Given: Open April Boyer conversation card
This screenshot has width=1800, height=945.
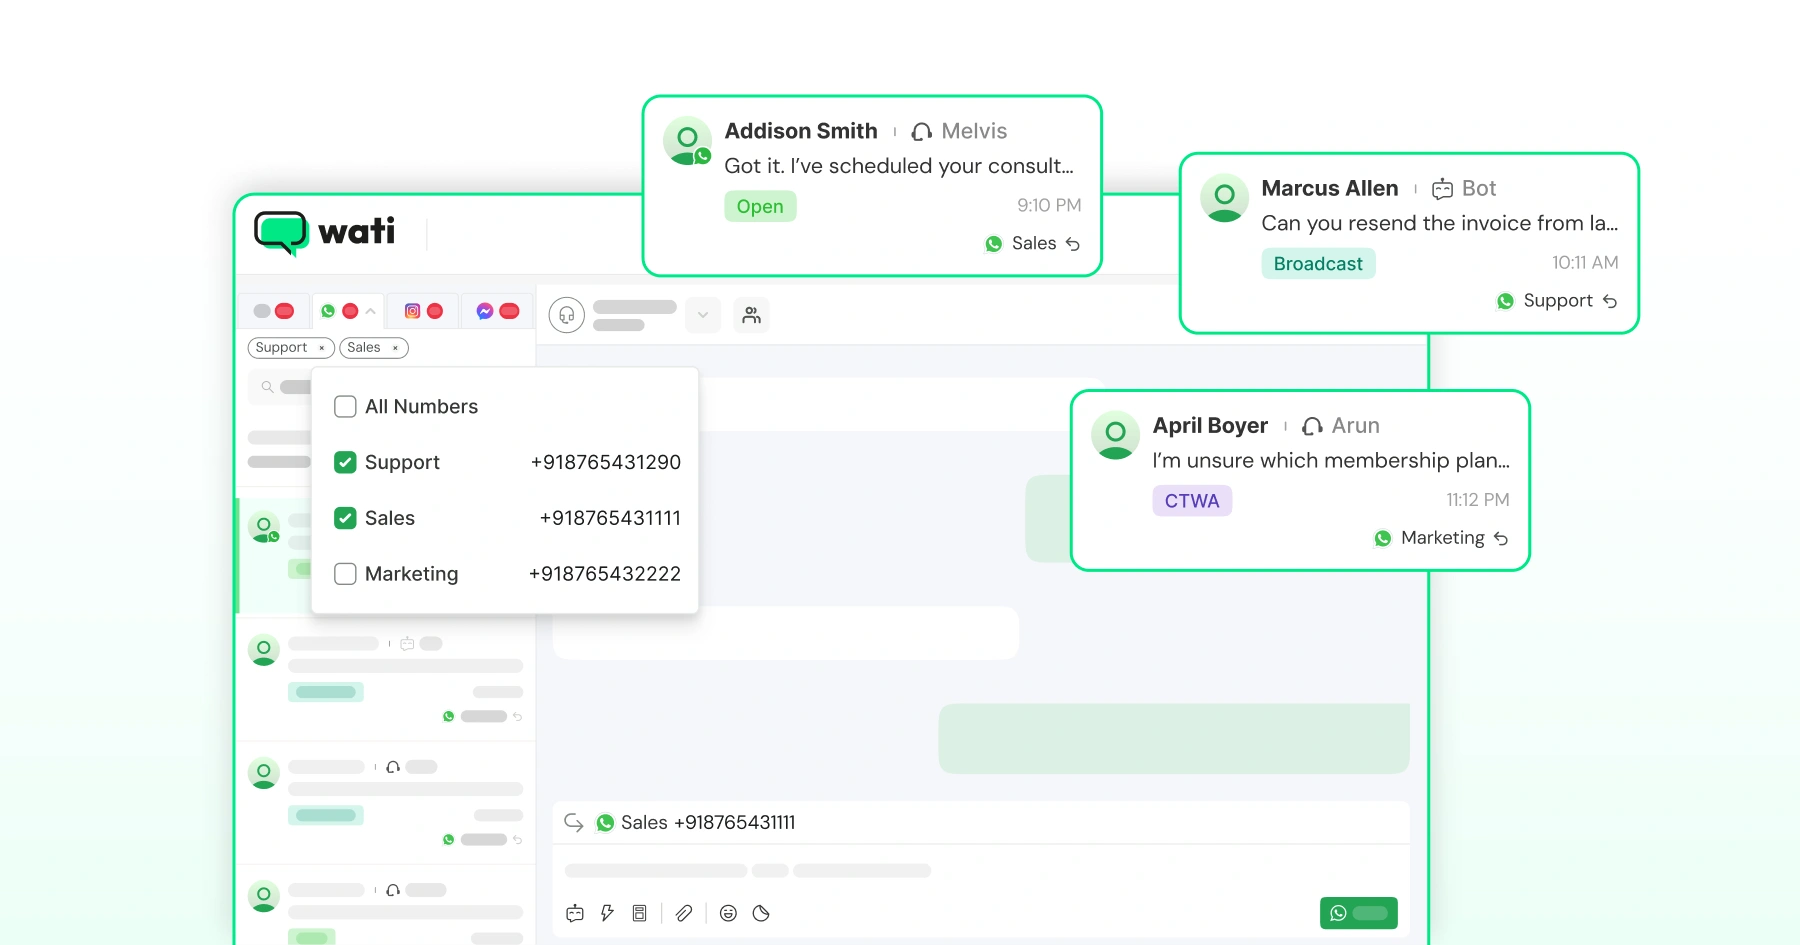Looking at the screenshot, I should pyautogui.click(x=1300, y=480).
